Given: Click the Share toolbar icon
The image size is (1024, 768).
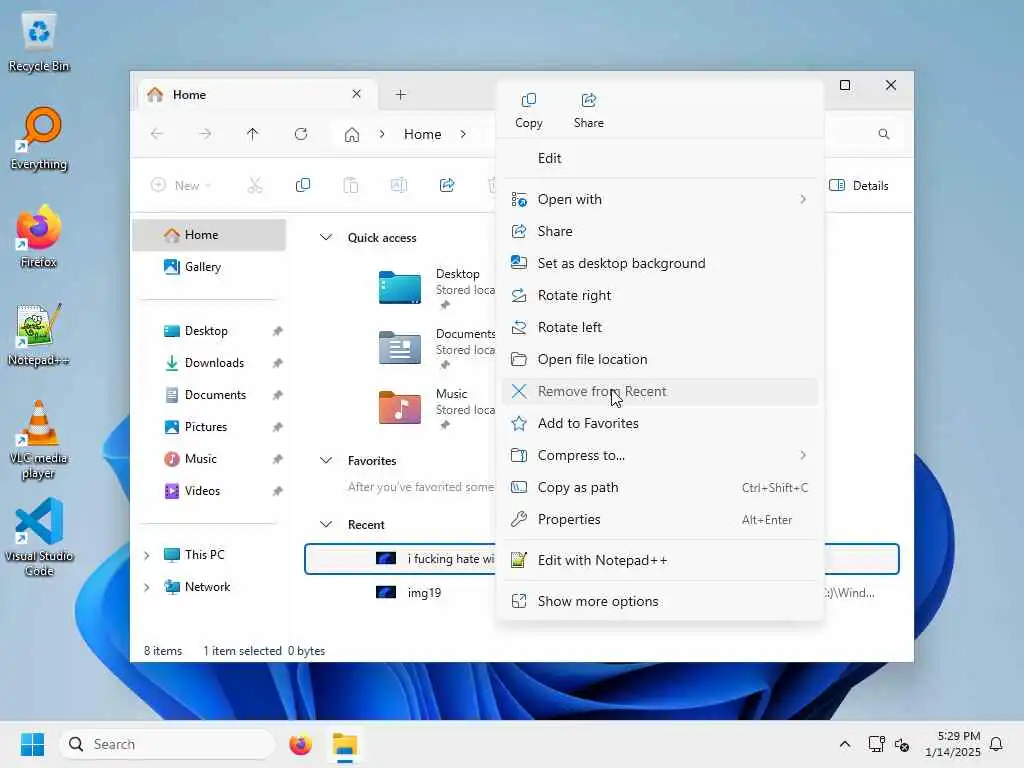Looking at the screenshot, I should coord(447,185).
